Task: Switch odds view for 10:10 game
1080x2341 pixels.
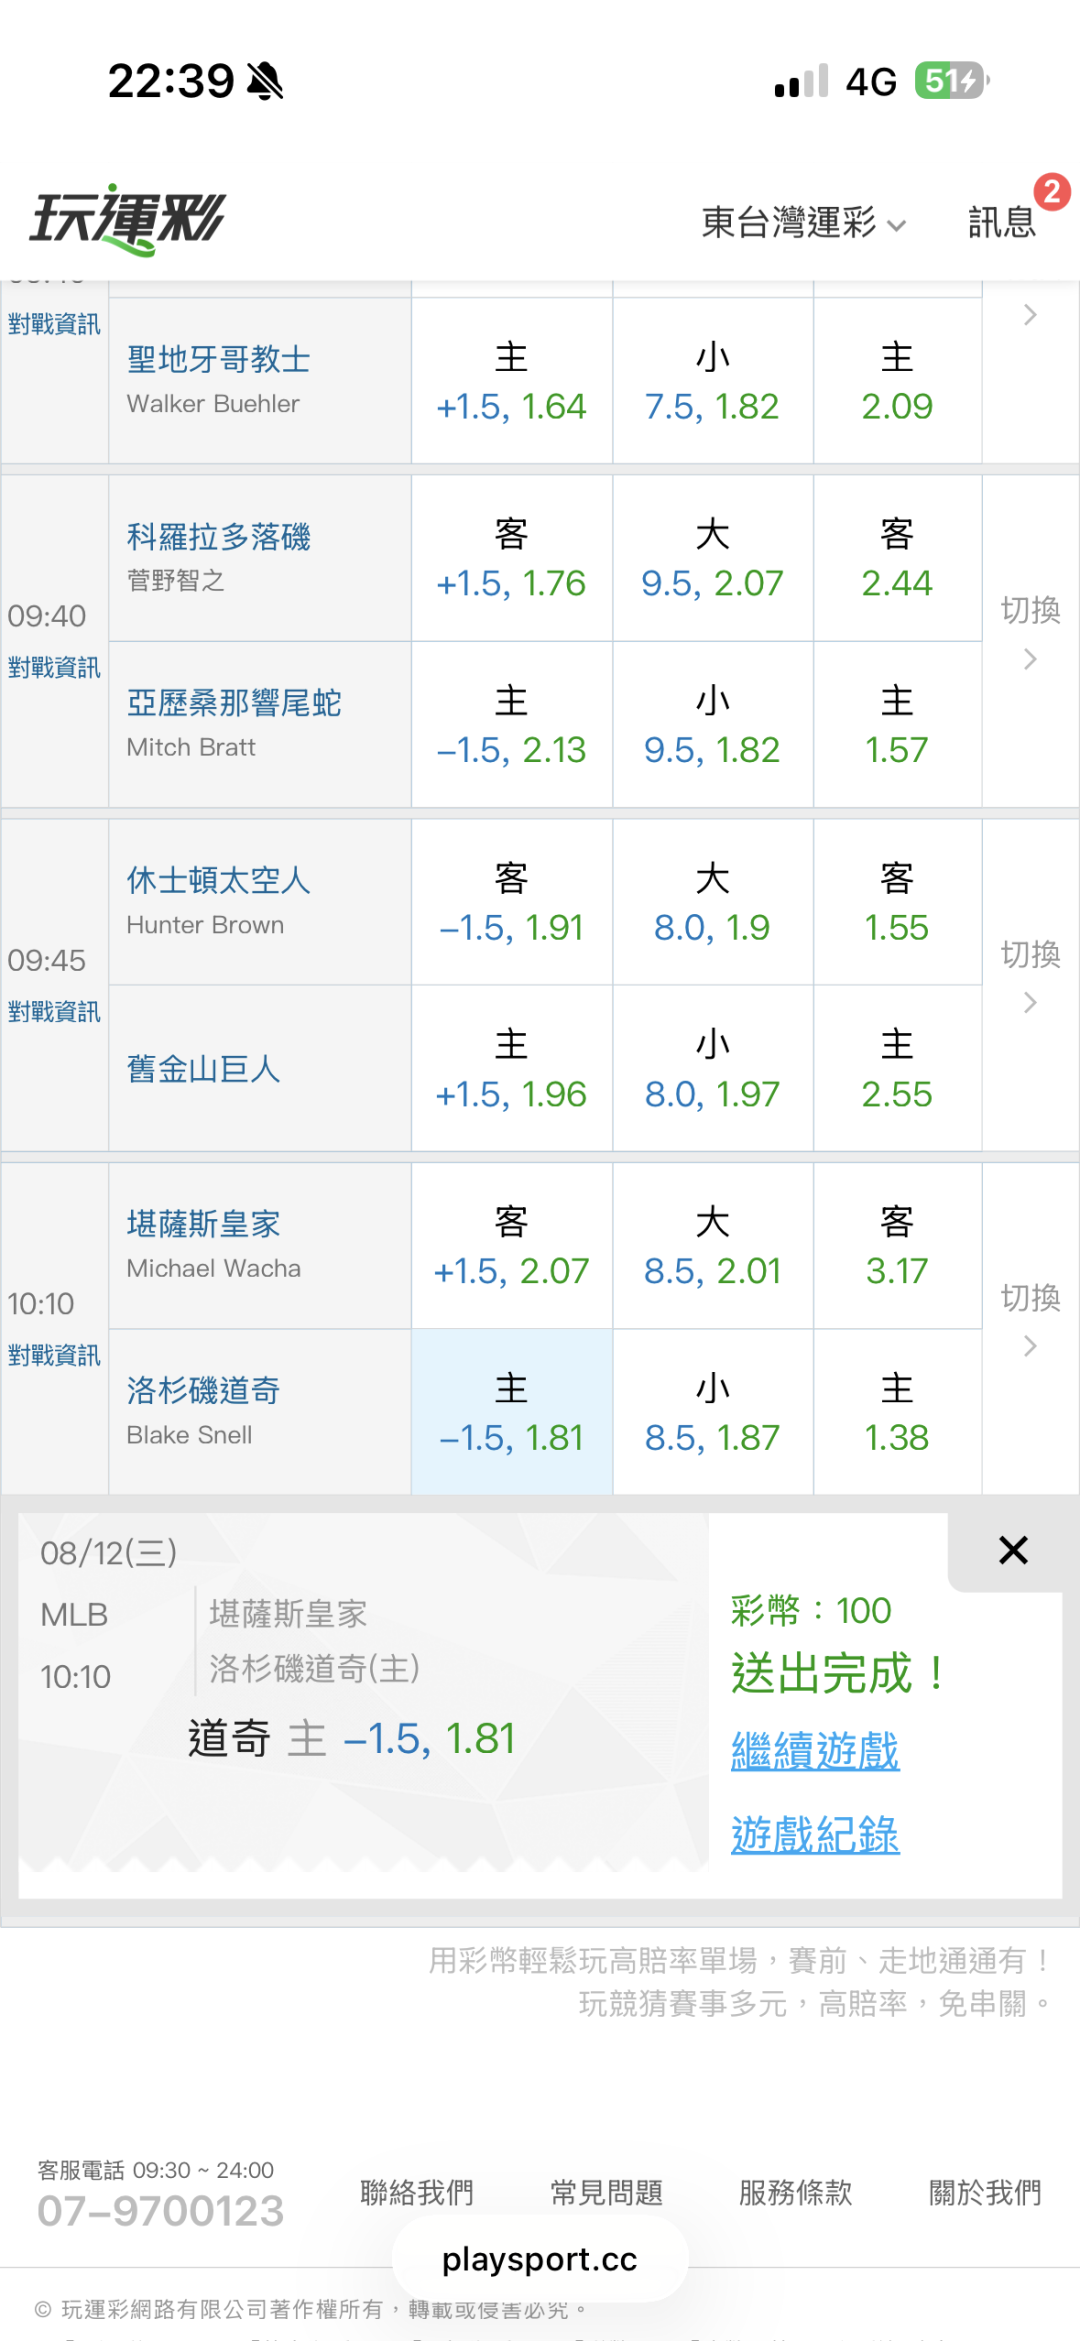Action: 1030,1319
